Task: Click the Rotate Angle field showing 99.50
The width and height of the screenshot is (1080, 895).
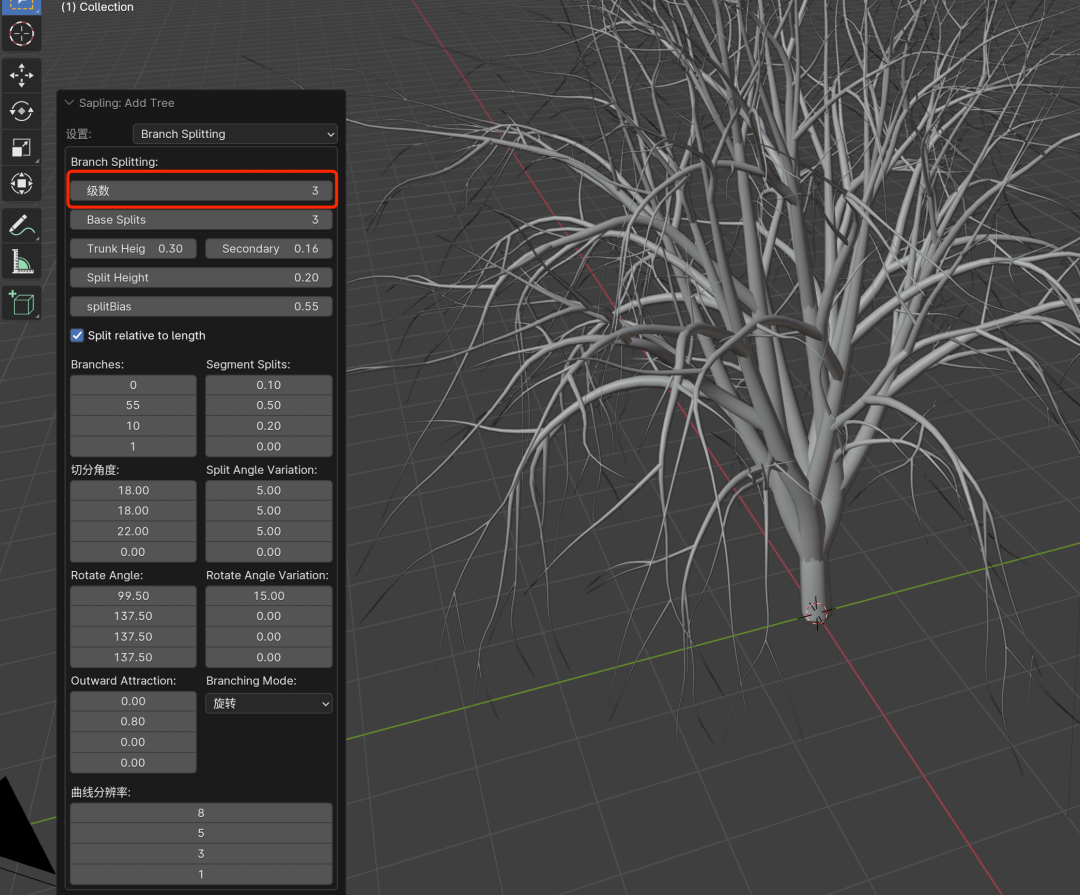Action: 133,596
